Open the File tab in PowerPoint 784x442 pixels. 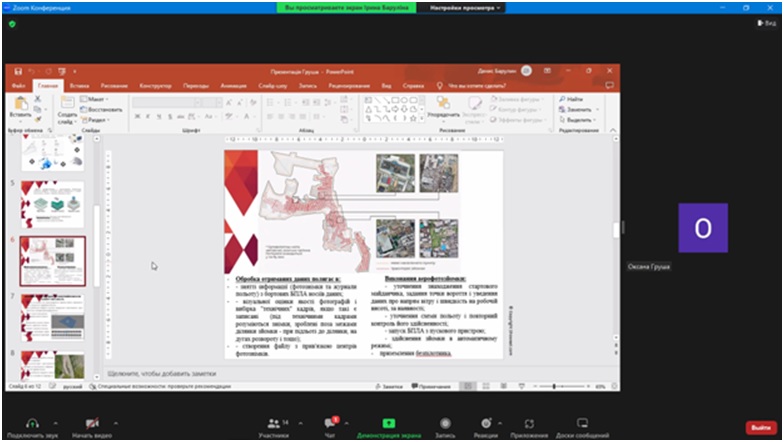pos(18,86)
